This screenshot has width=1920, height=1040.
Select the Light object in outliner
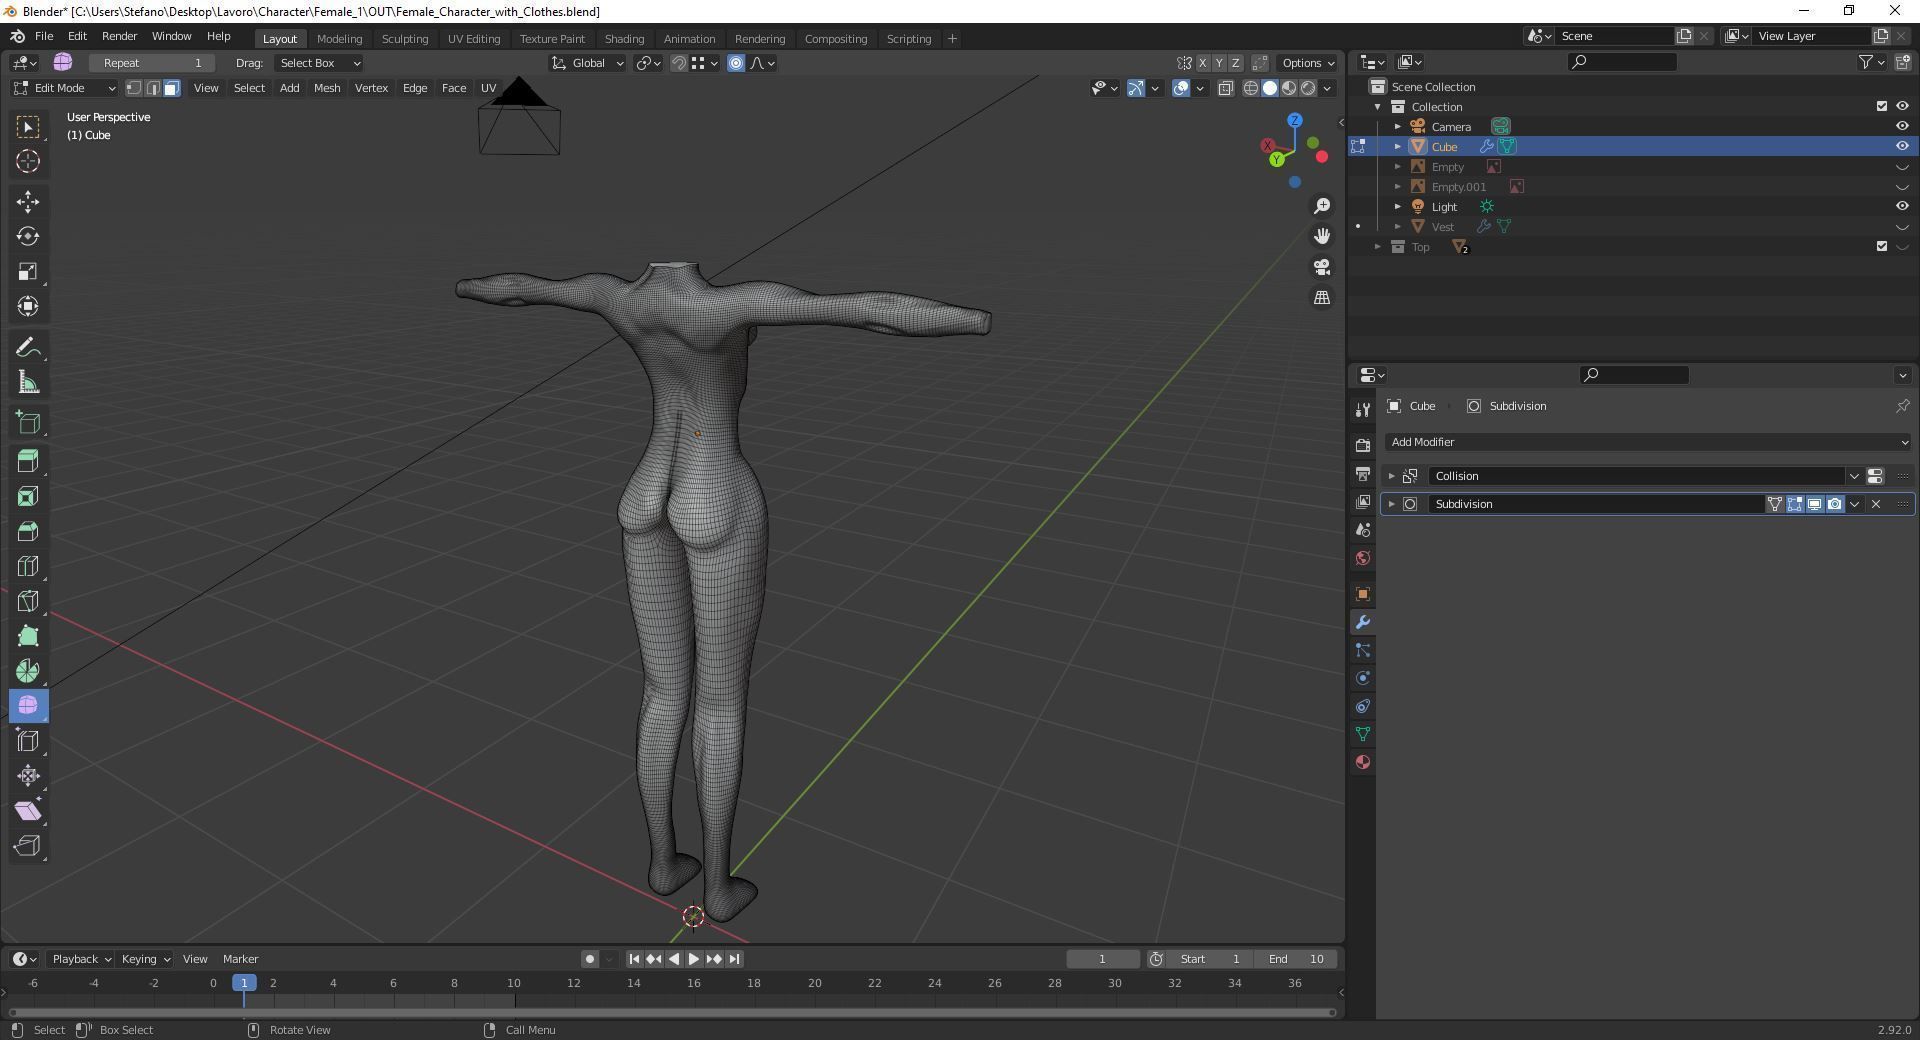(x=1444, y=207)
